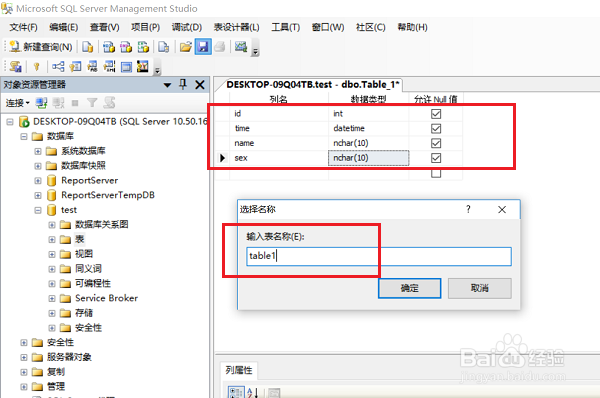Expand the 同义词 synonyms folder
Viewport: 600px width, 398px height.
52,269
